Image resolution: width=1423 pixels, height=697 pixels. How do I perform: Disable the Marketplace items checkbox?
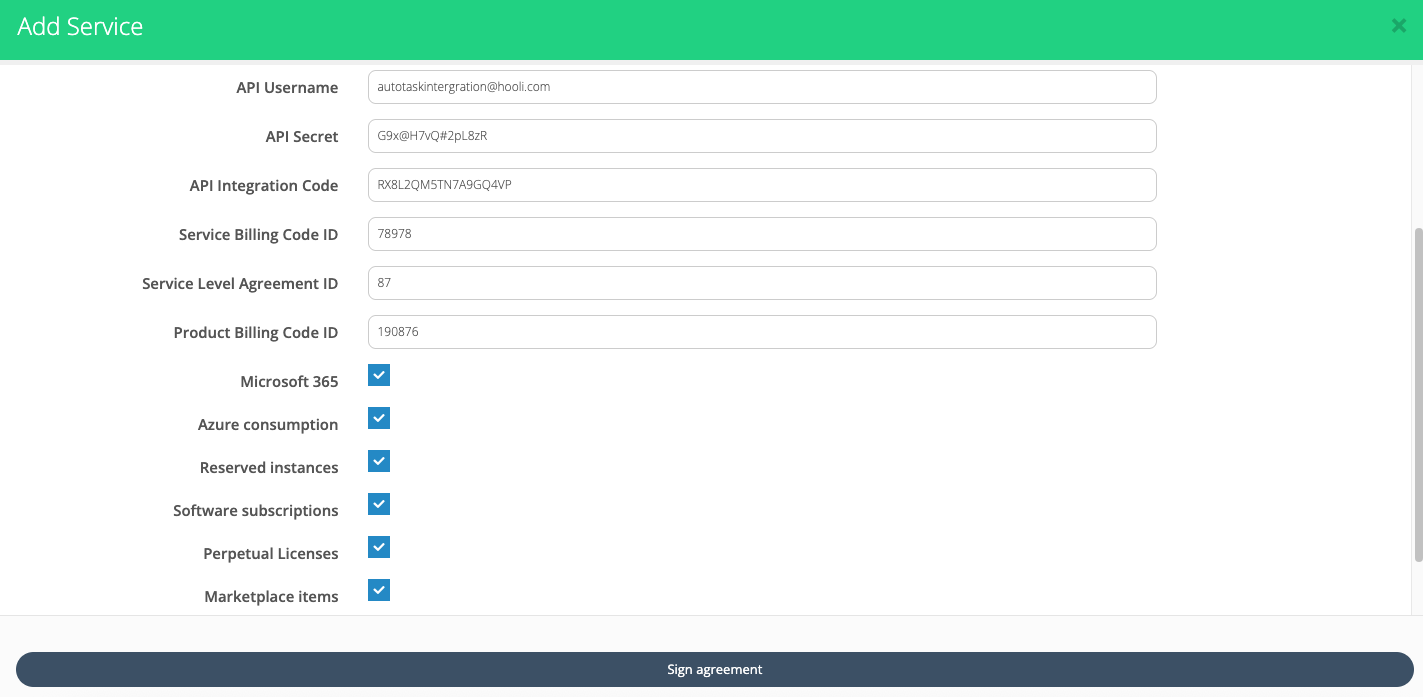tap(379, 590)
